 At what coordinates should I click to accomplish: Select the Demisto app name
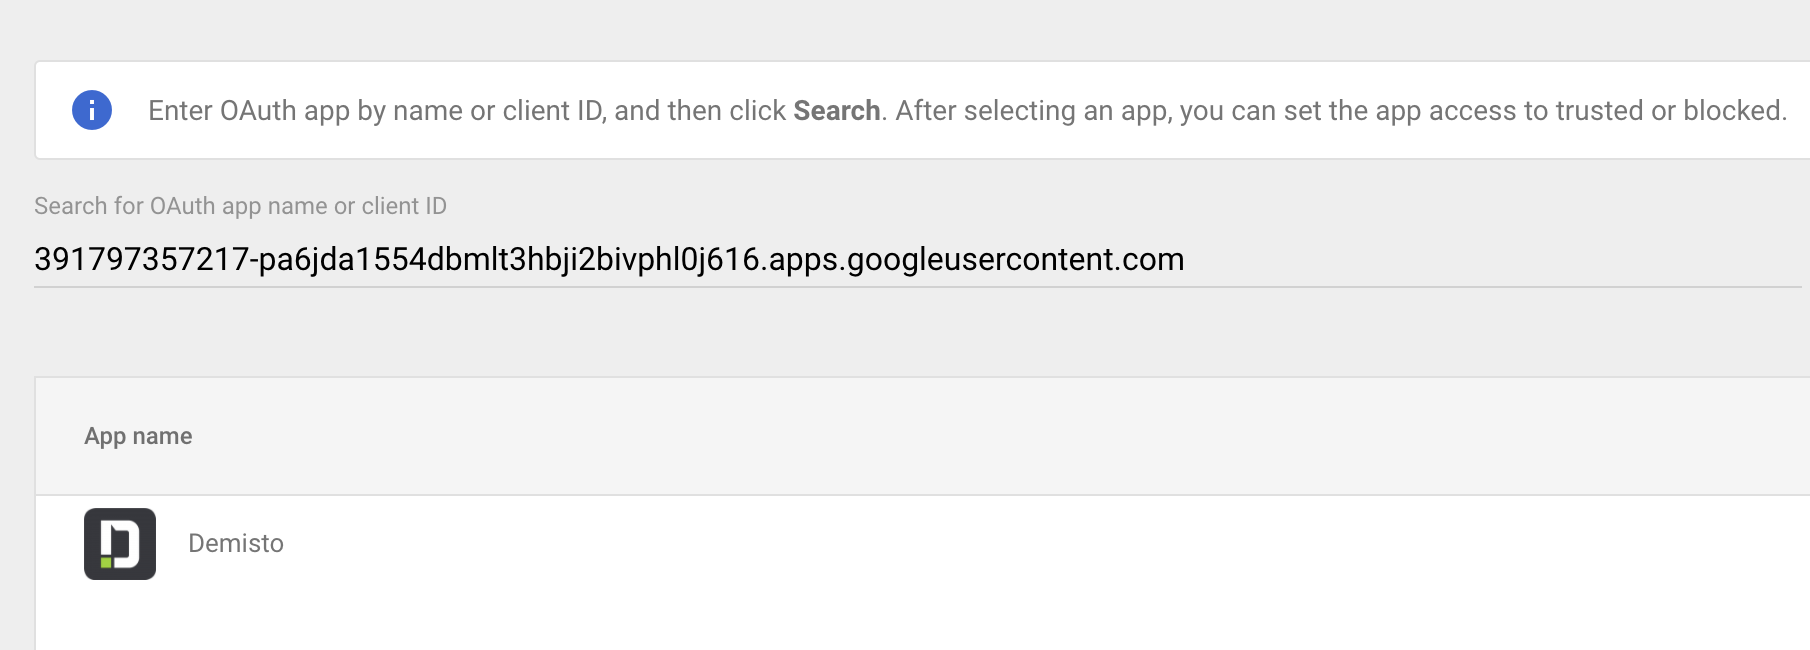(x=236, y=543)
